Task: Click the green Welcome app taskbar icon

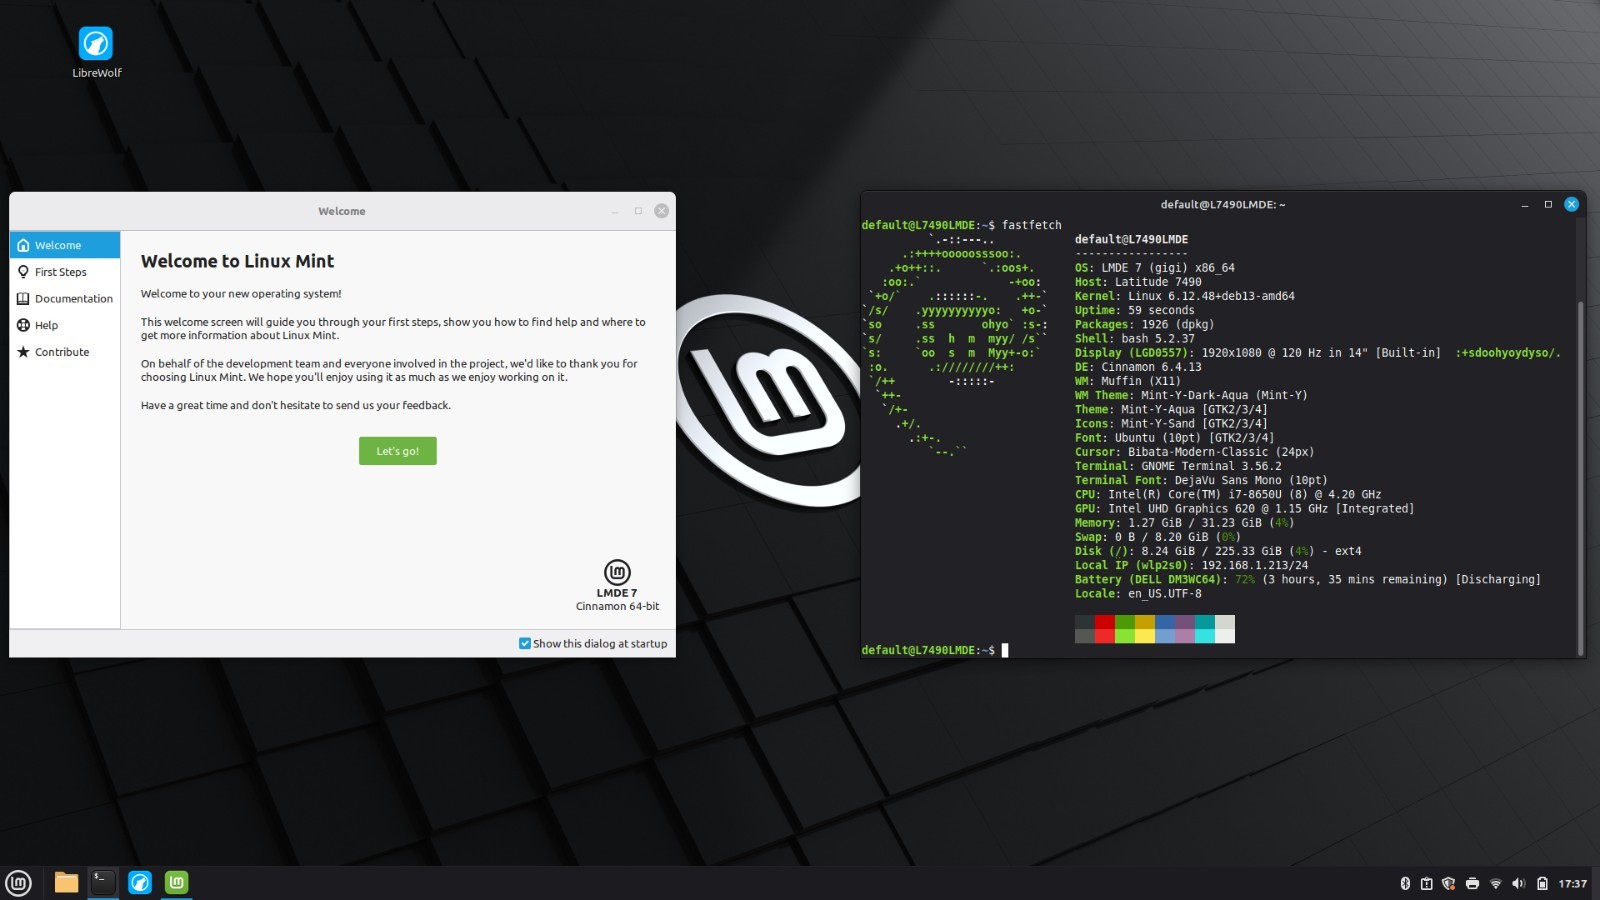Action: click(176, 882)
